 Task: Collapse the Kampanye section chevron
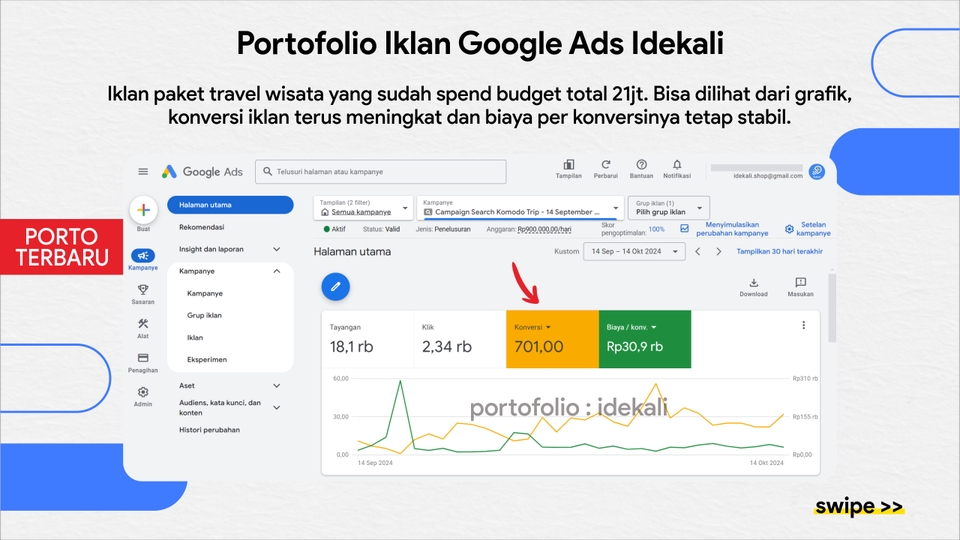click(x=277, y=271)
